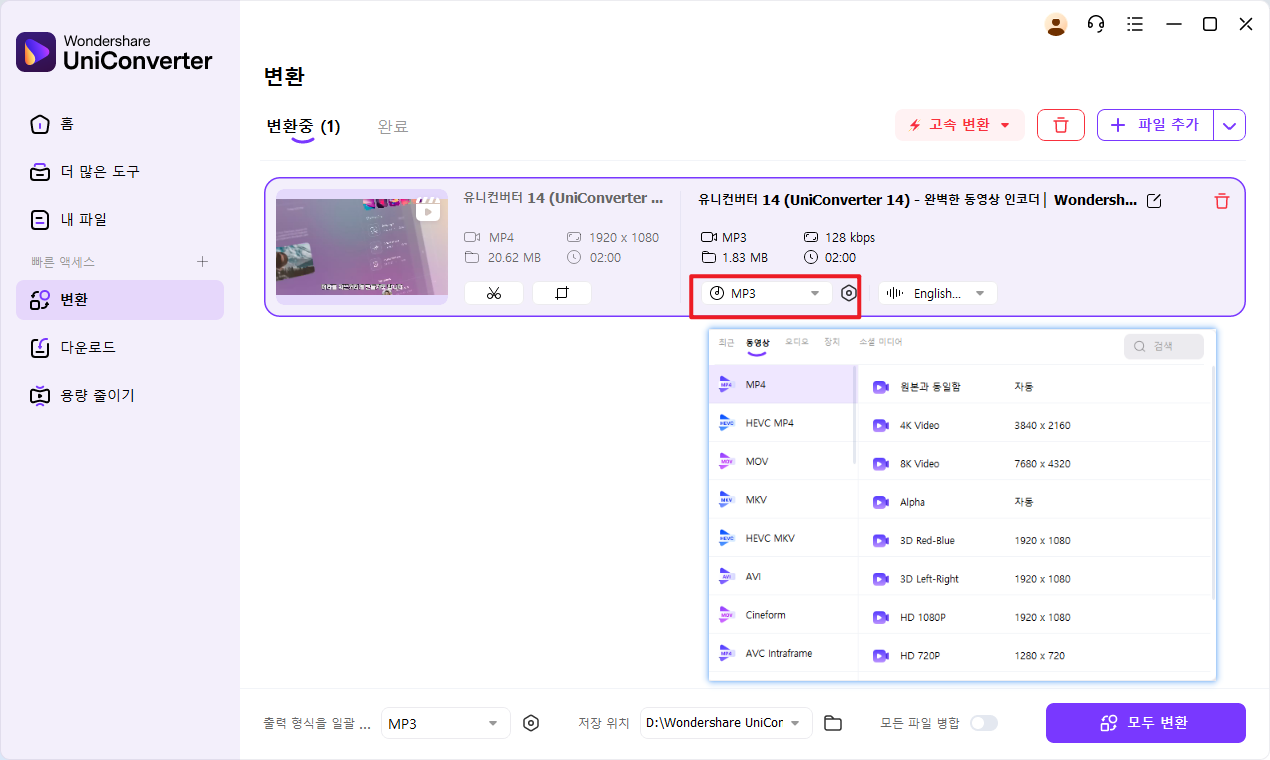Open 용량 줄이기 compressor

click(120, 395)
